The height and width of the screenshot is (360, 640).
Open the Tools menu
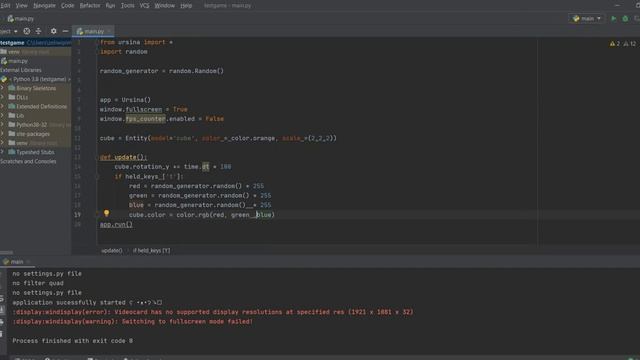coord(127,6)
